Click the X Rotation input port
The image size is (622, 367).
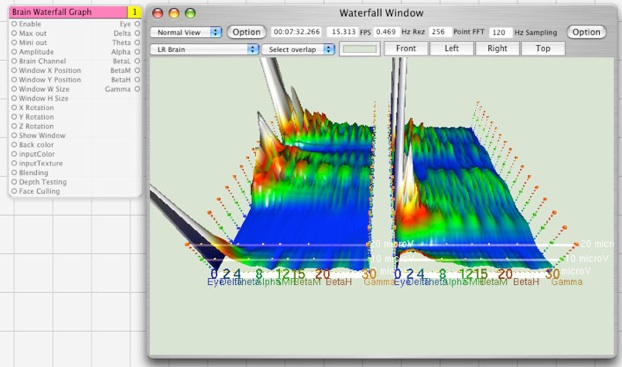pyautogui.click(x=14, y=108)
